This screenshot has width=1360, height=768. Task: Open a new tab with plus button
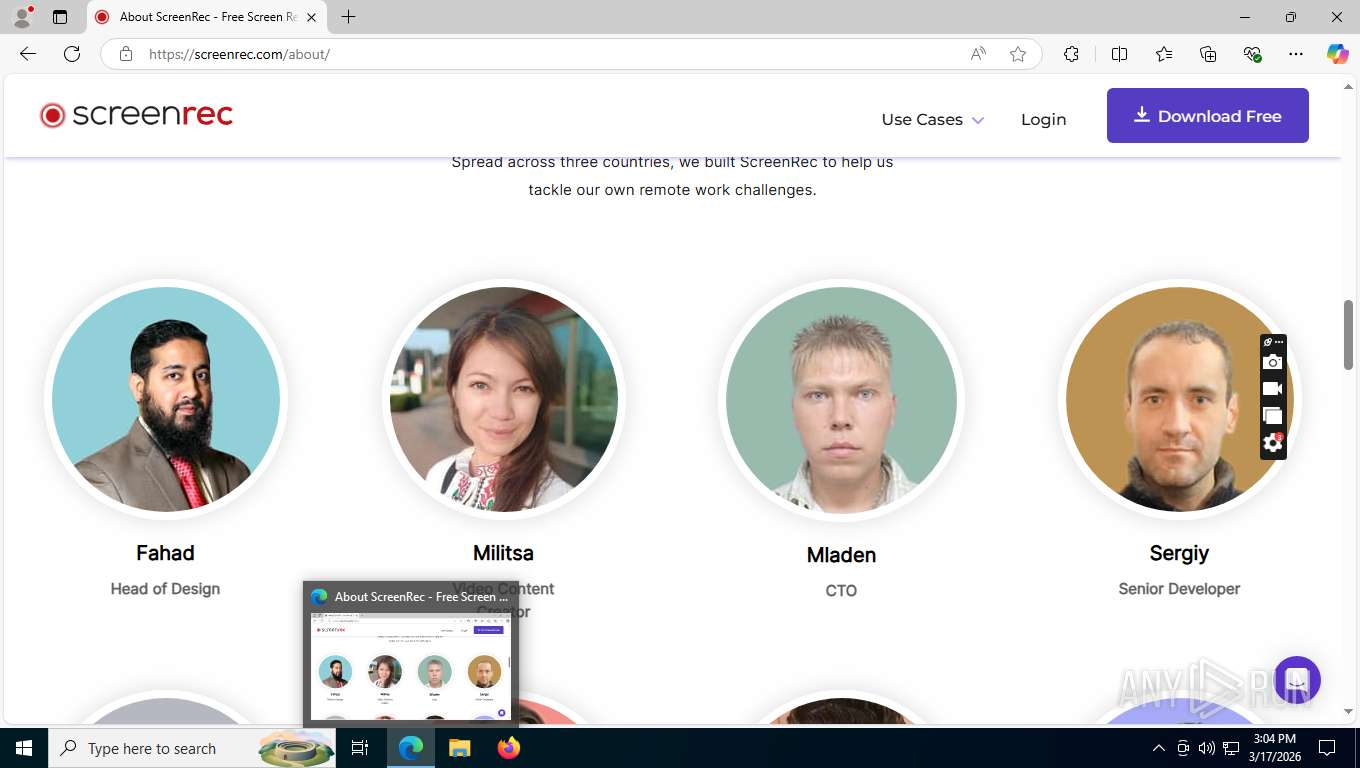[x=348, y=17]
